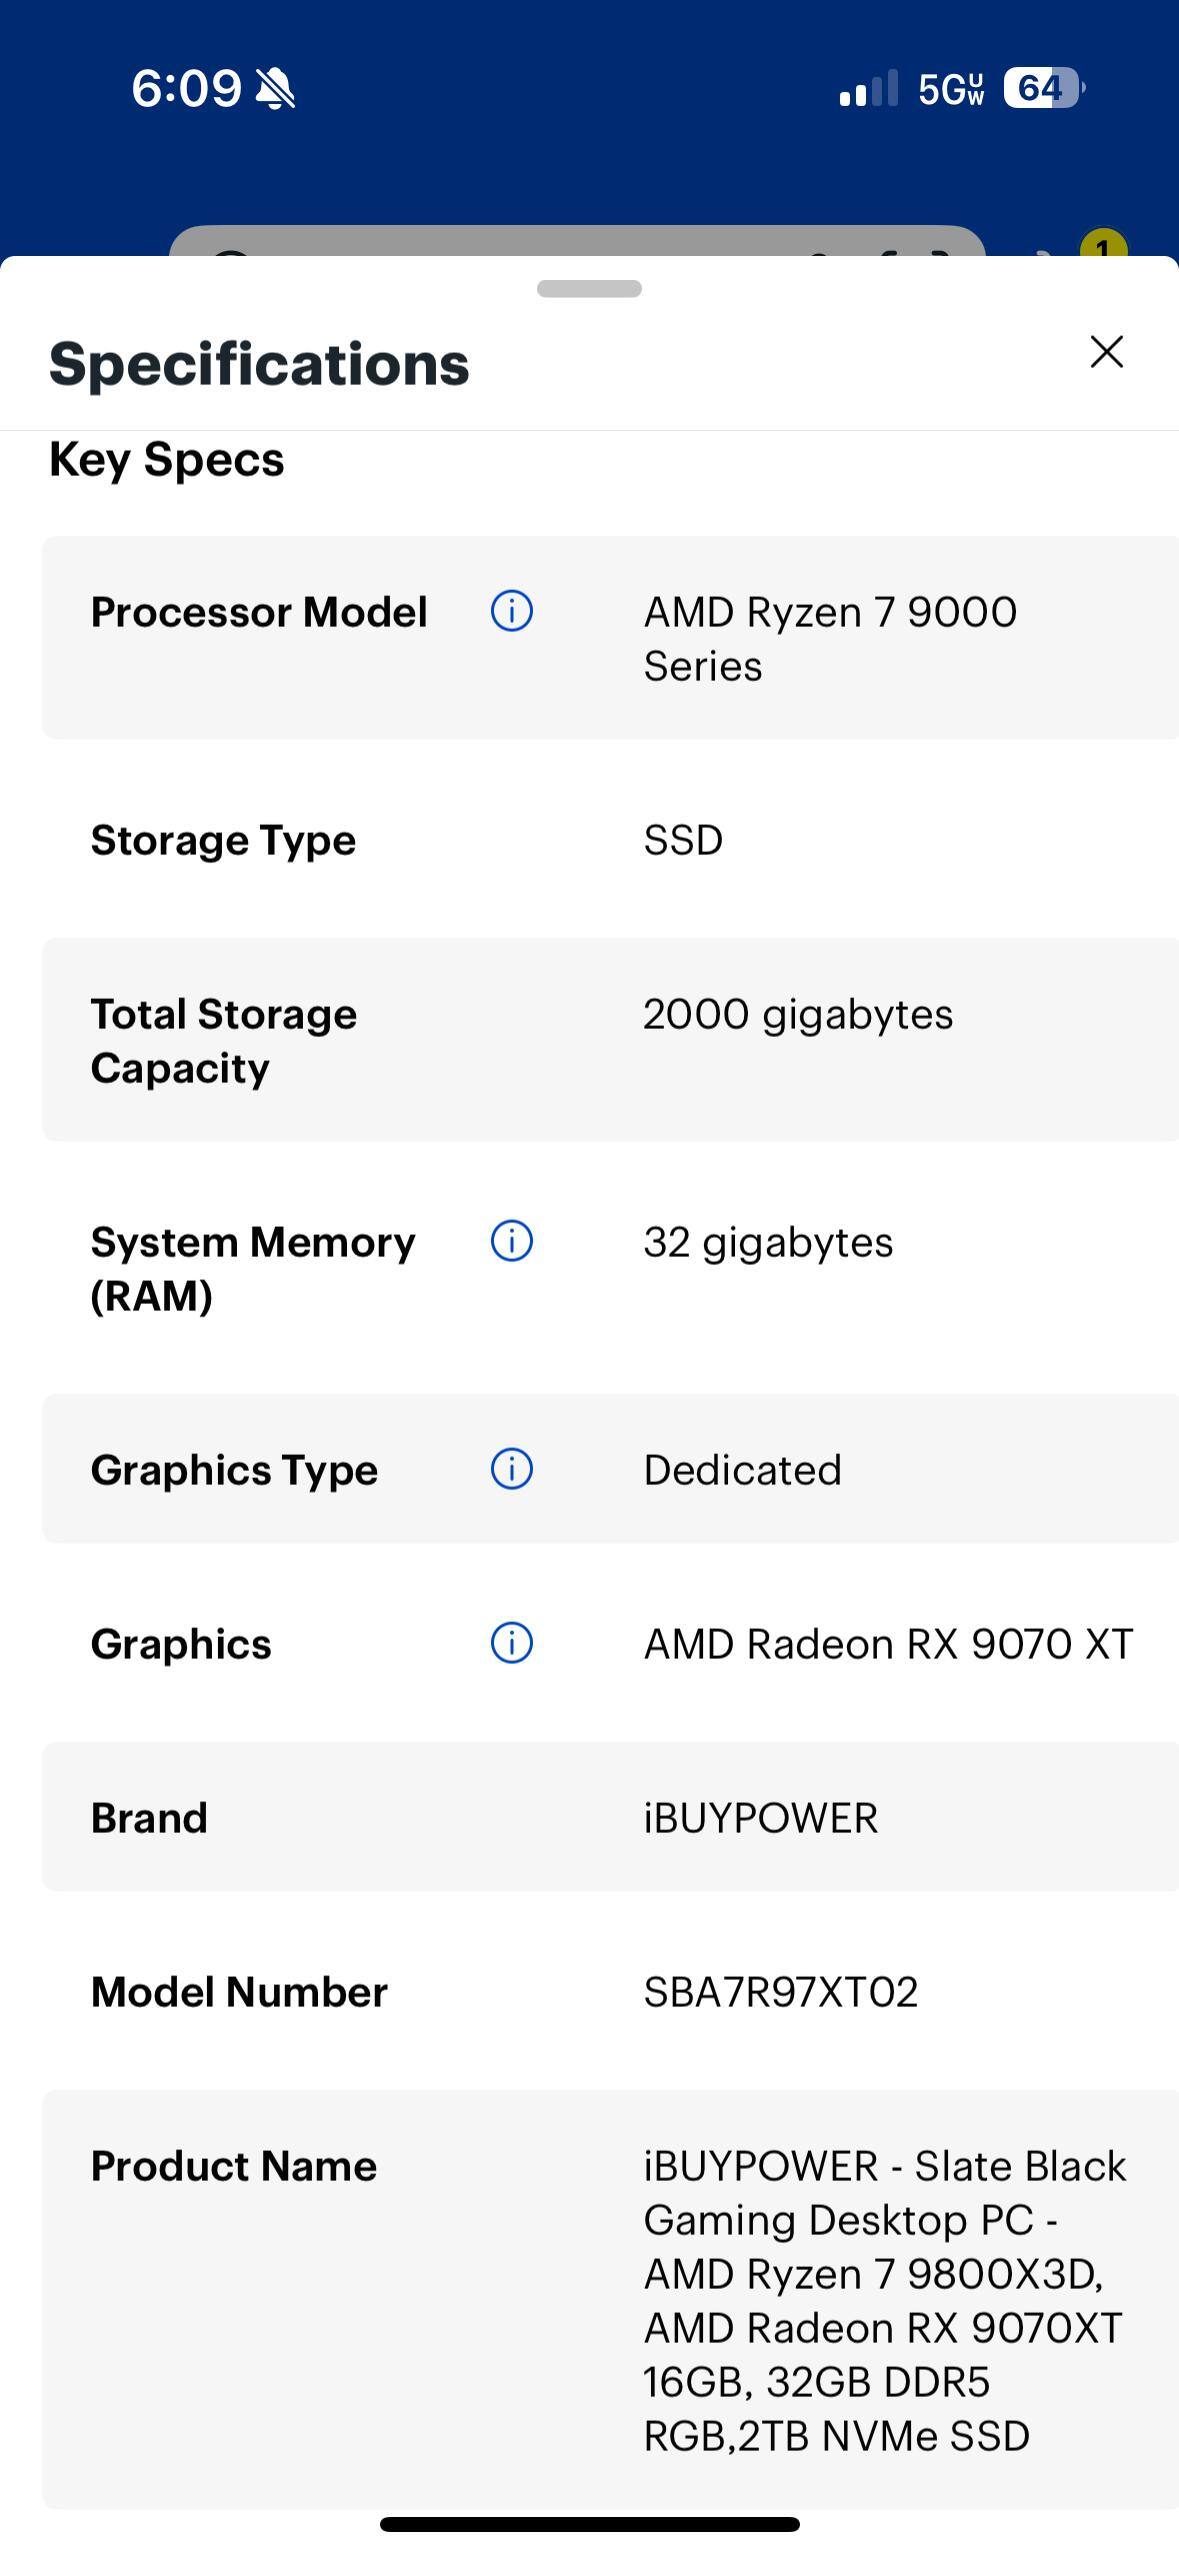Close the Specifications sheet with X

point(1106,352)
